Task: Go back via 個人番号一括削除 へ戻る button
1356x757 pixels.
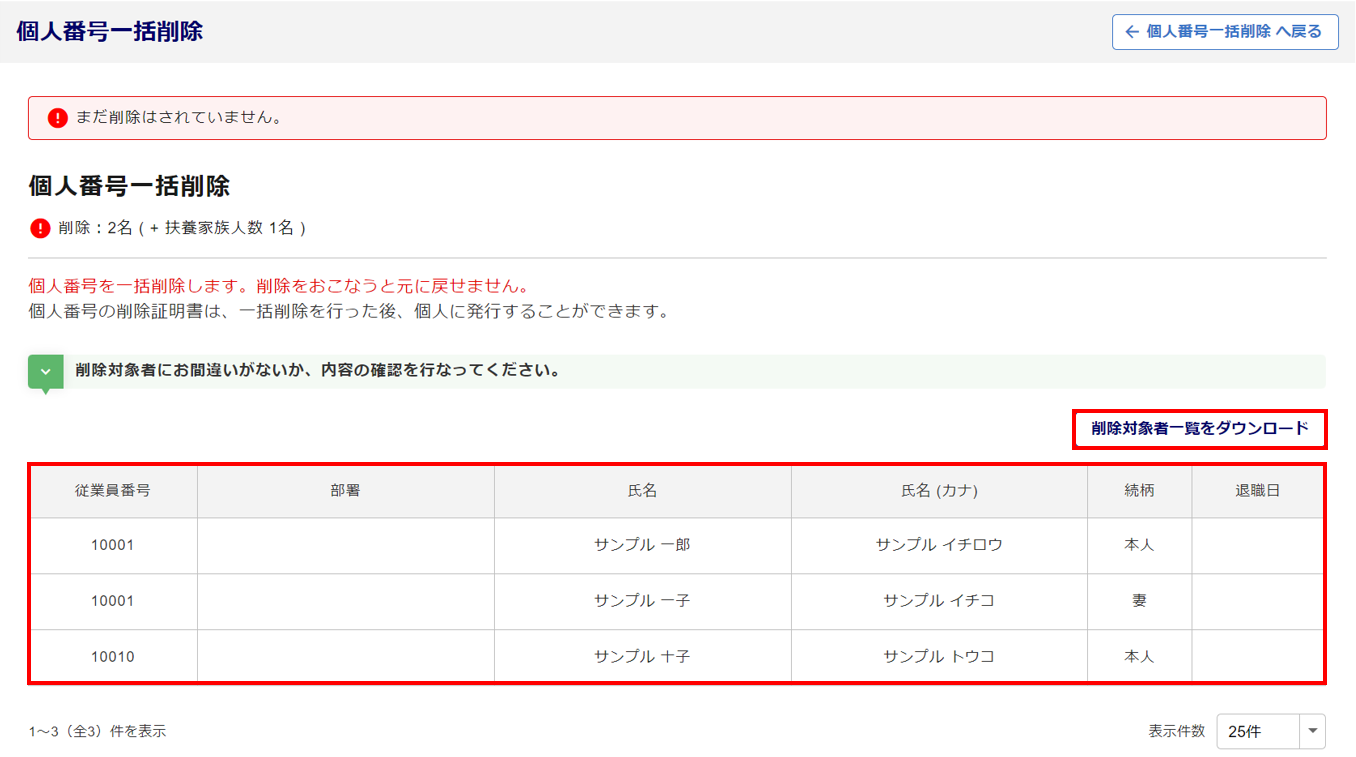Action: (x=1225, y=32)
